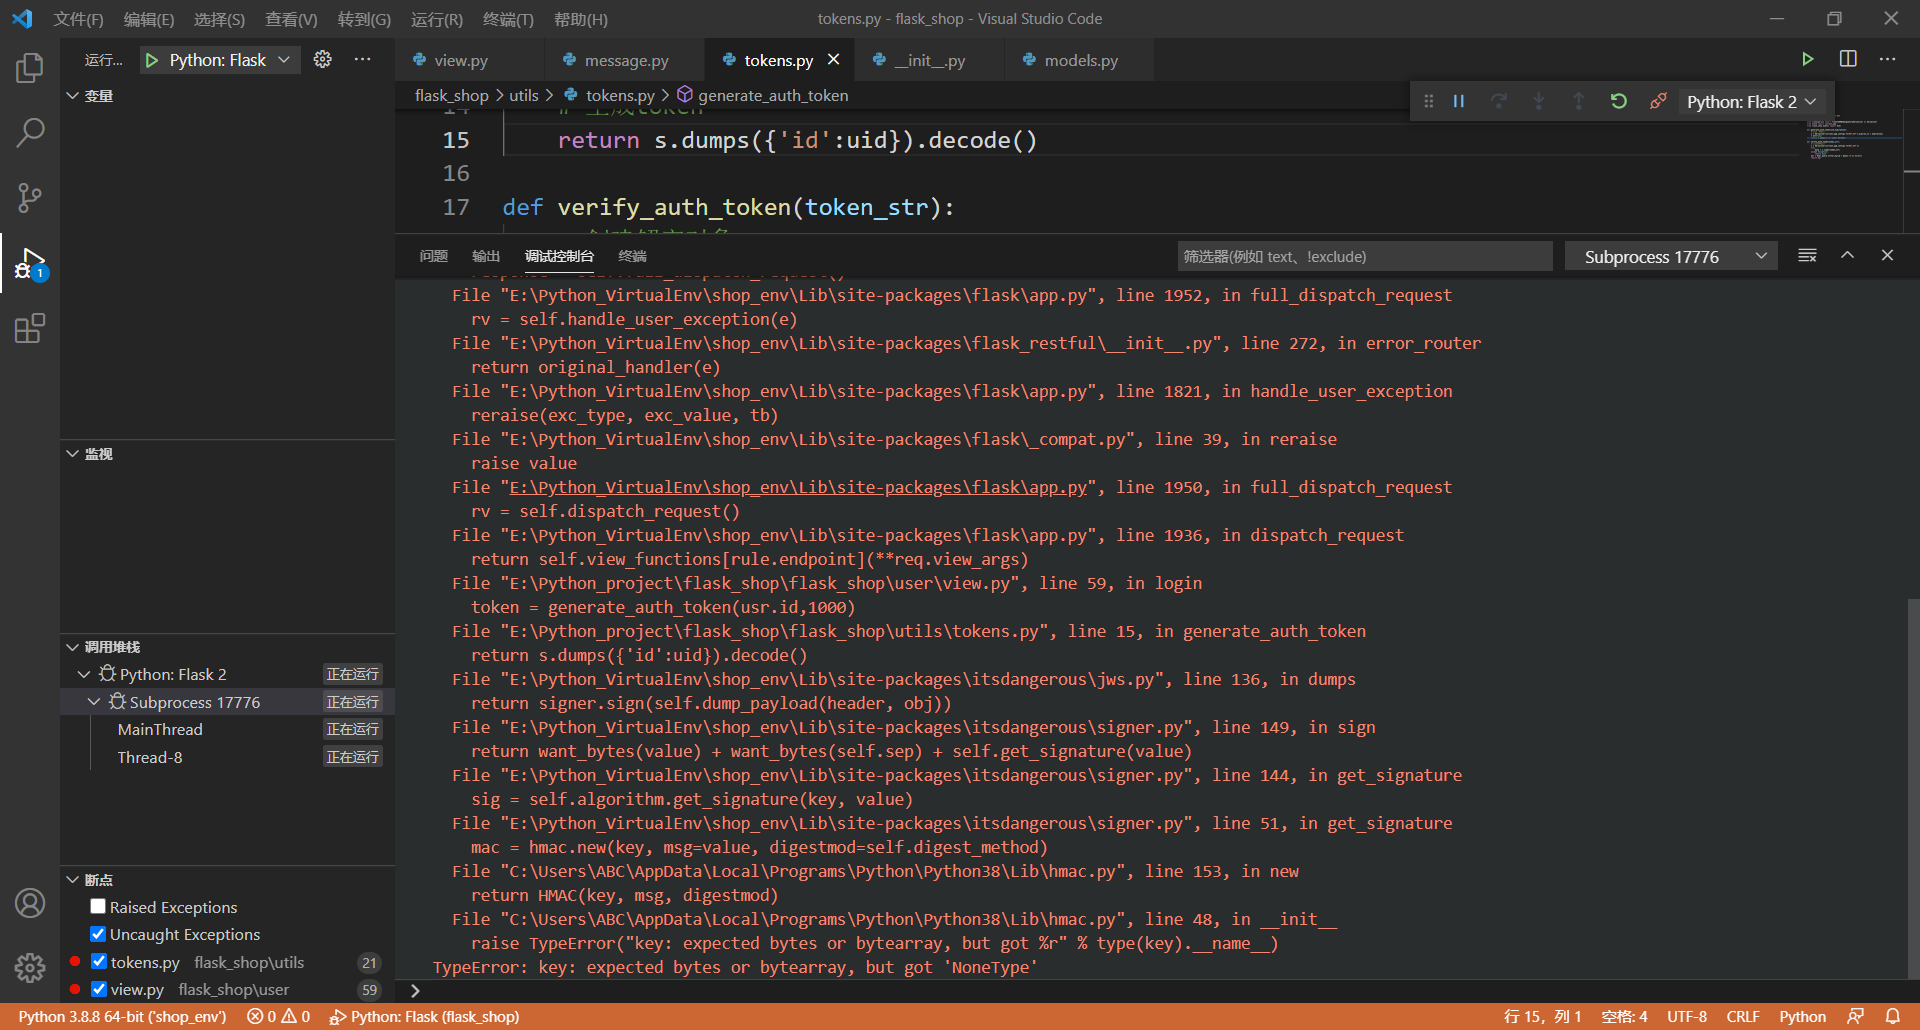Open the Source Control view

(x=30, y=197)
